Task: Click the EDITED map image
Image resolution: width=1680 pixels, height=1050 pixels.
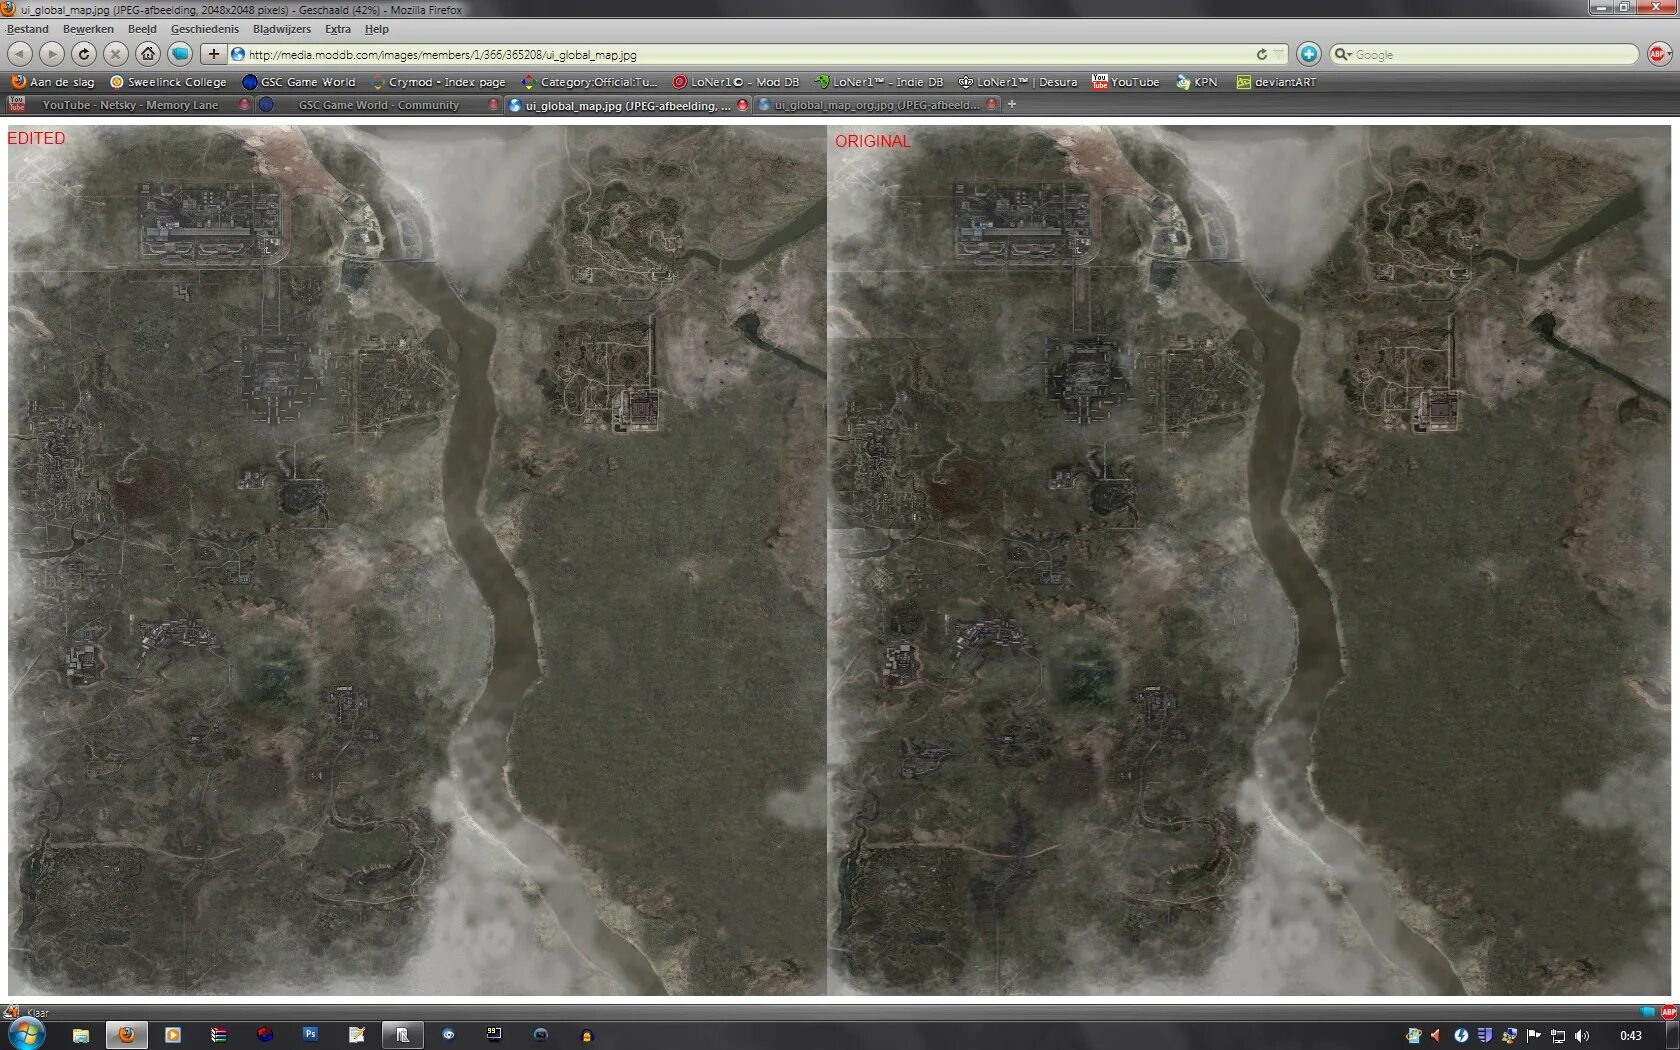Action: coord(417,560)
